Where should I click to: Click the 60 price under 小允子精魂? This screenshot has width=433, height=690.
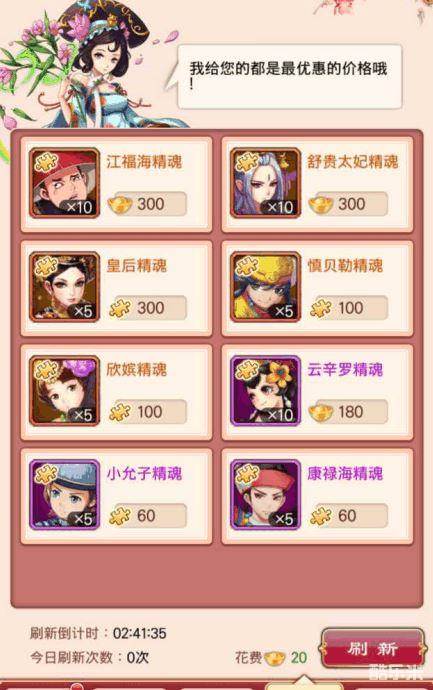pos(147,516)
